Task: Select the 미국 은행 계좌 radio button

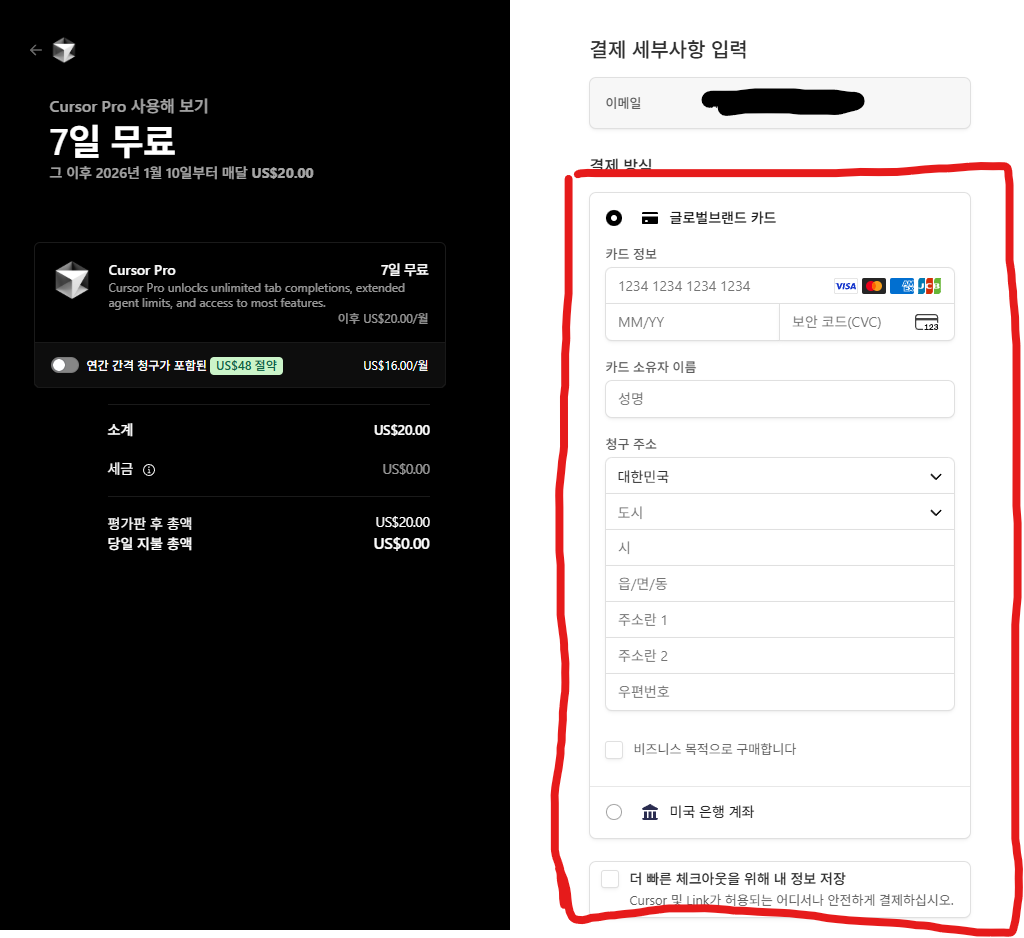Action: (x=614, y=812)
